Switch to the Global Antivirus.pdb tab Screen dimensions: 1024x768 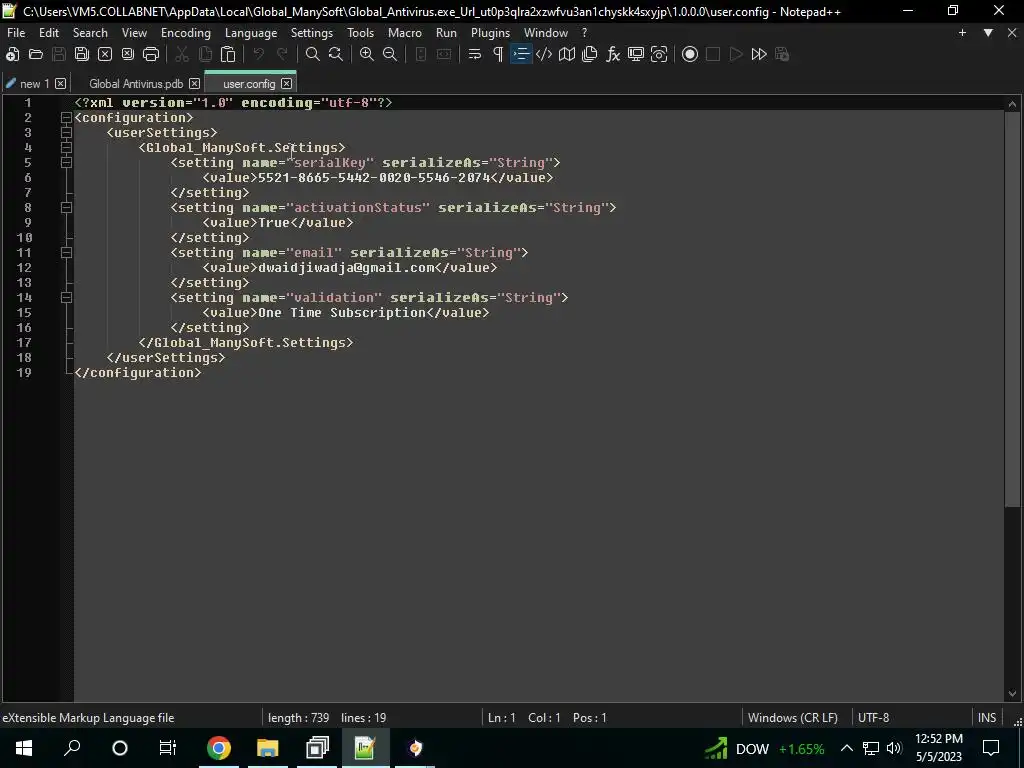136,84
